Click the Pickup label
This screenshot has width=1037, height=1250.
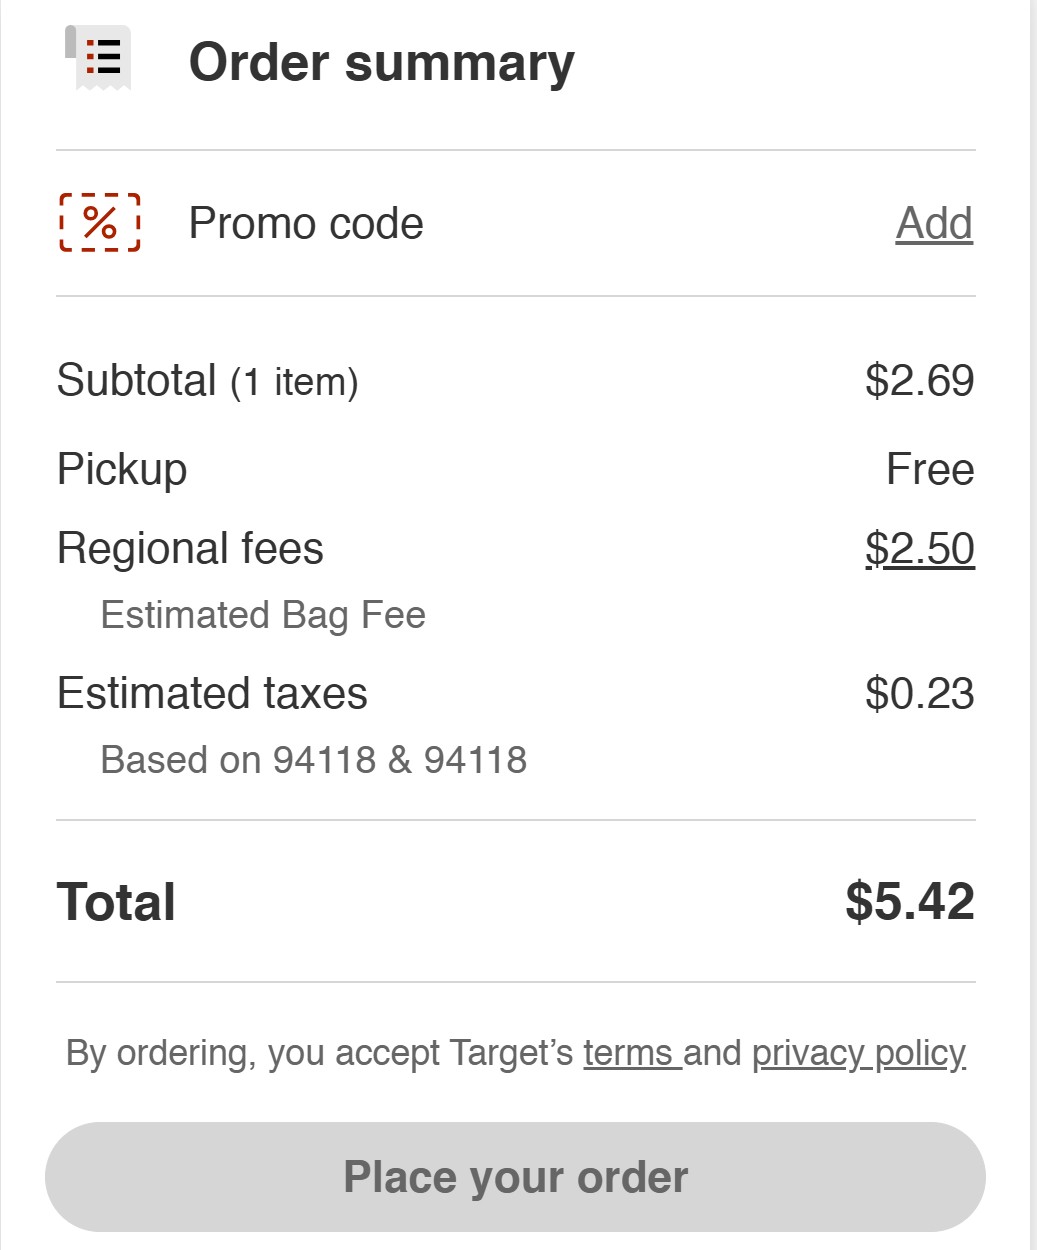[x=122, y=469]
